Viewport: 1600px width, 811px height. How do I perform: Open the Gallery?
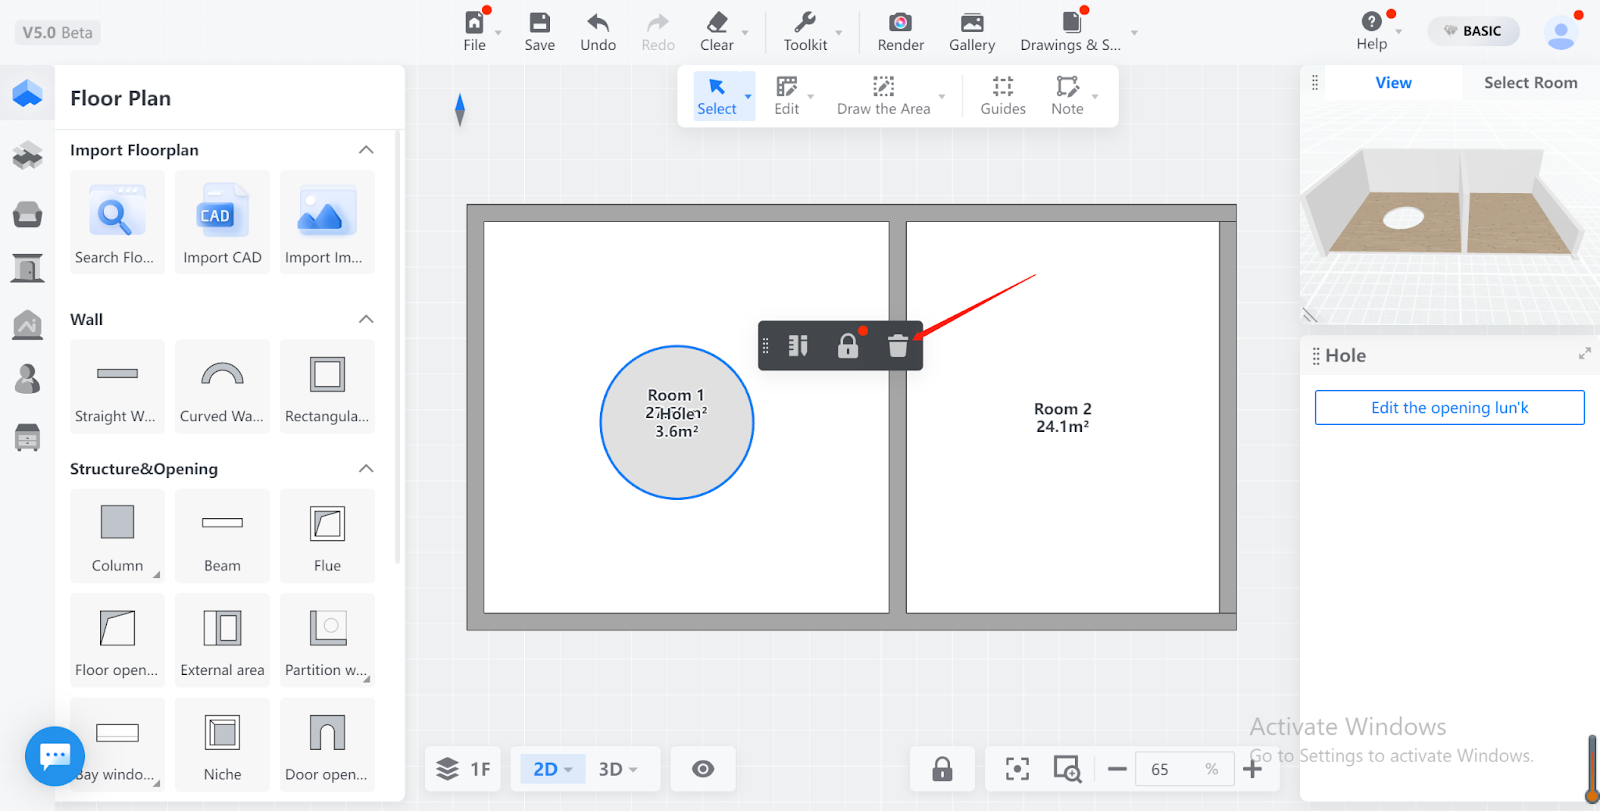pos(971,32)
